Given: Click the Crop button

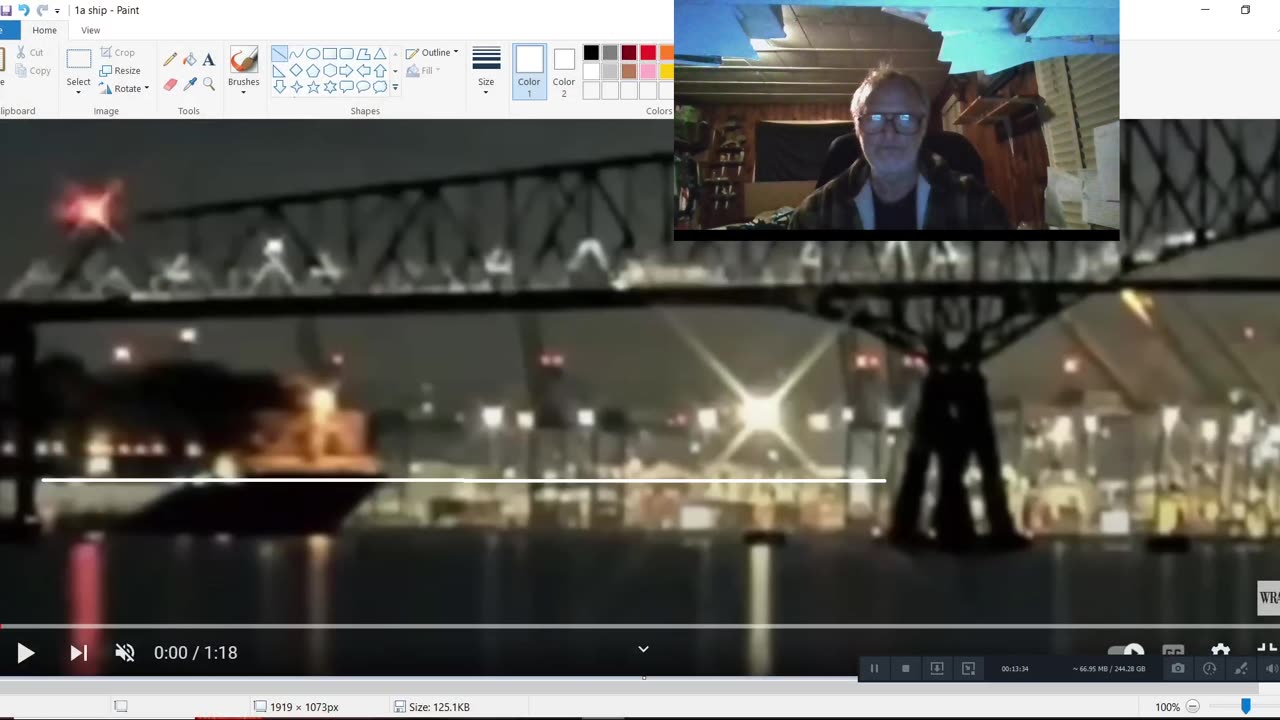Looking at the screenshot, I should [x=118, y=53].
